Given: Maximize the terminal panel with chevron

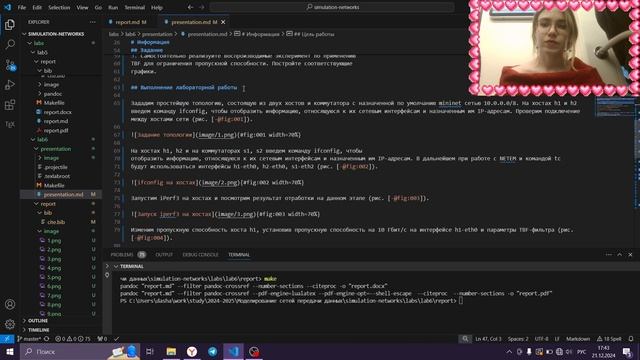Looking at the screenshot, I should pos(620,254).
